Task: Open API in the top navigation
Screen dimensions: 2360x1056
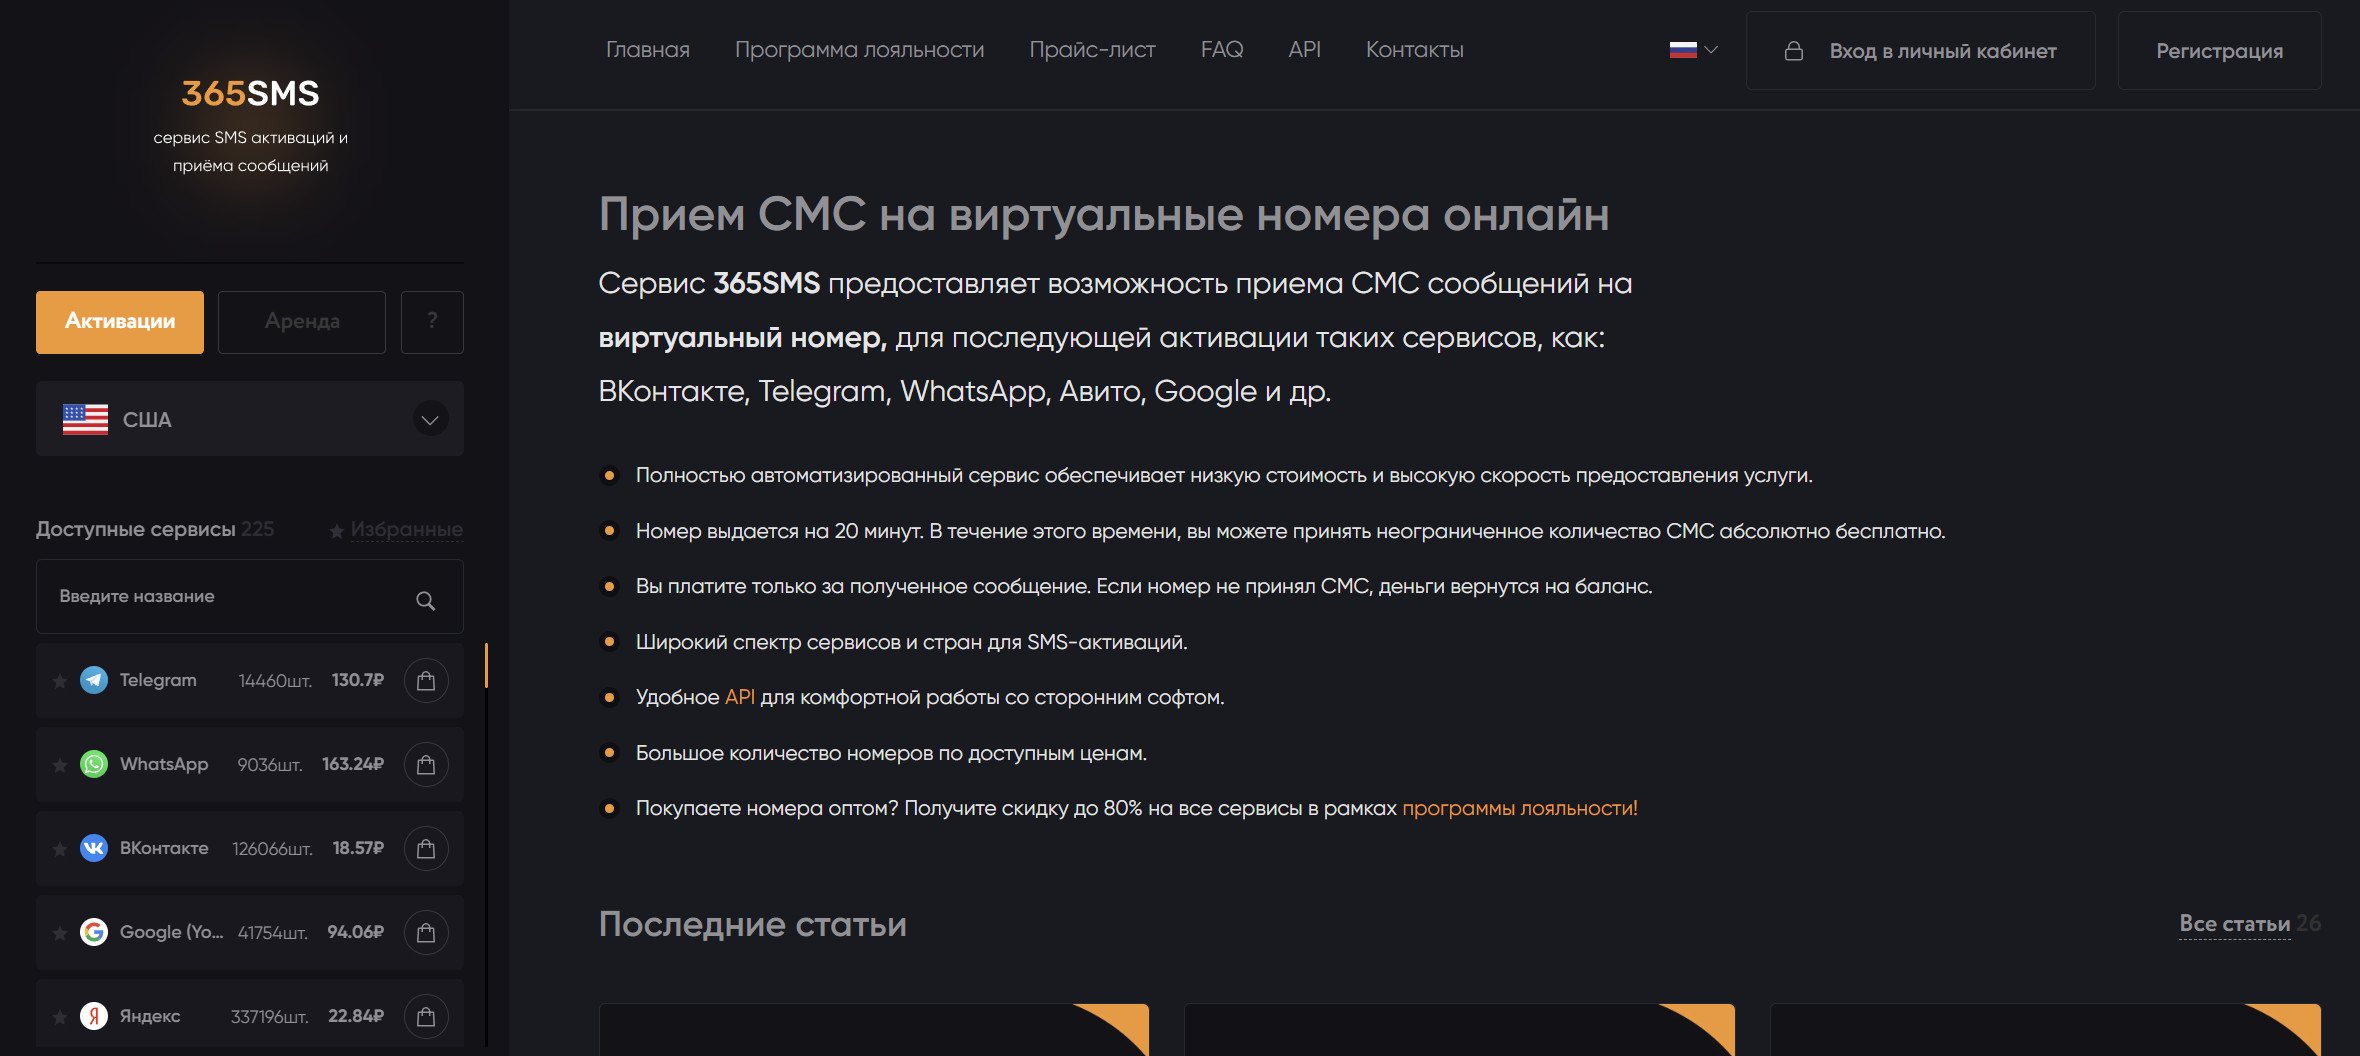Action: coord(1305,50)
